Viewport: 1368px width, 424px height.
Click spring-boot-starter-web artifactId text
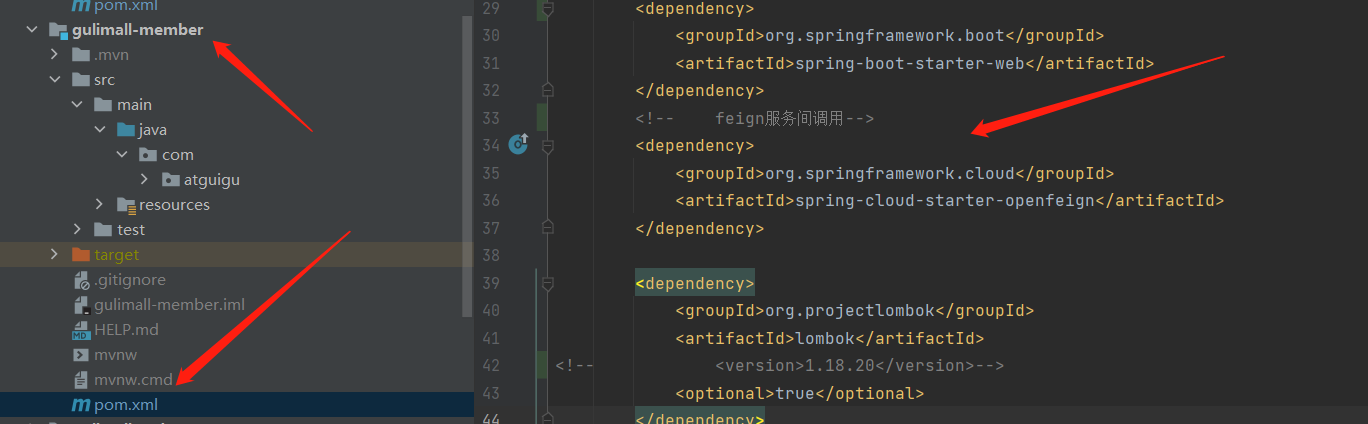(910, 63)
